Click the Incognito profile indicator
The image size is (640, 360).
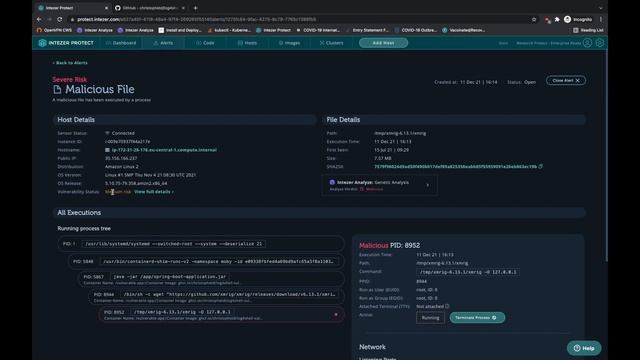pyautogui.click(x=578, y=19)
